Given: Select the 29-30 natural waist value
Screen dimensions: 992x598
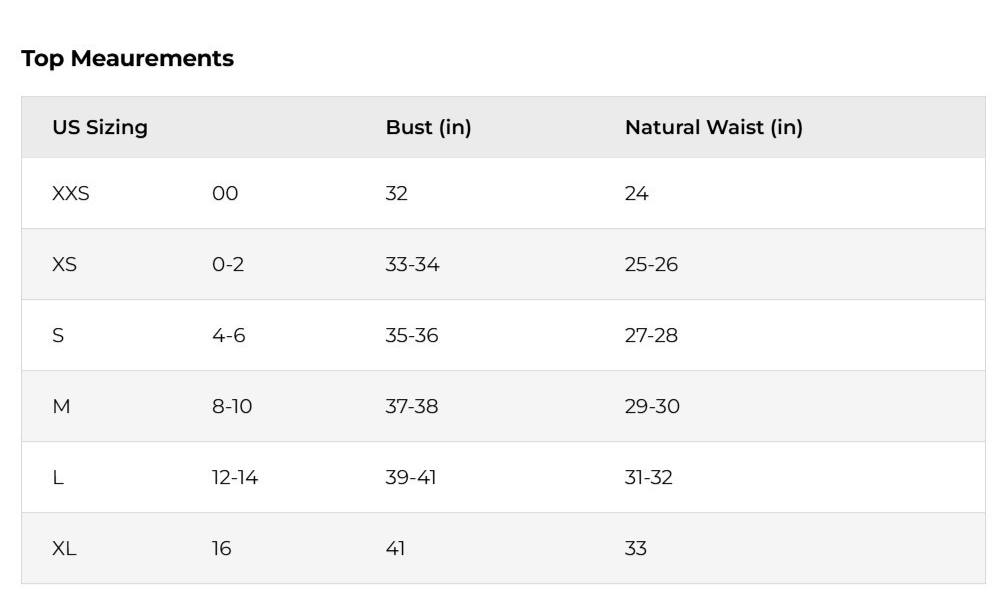Looking at the screenshot, I should pyautogui.click(x=652, y=407).
